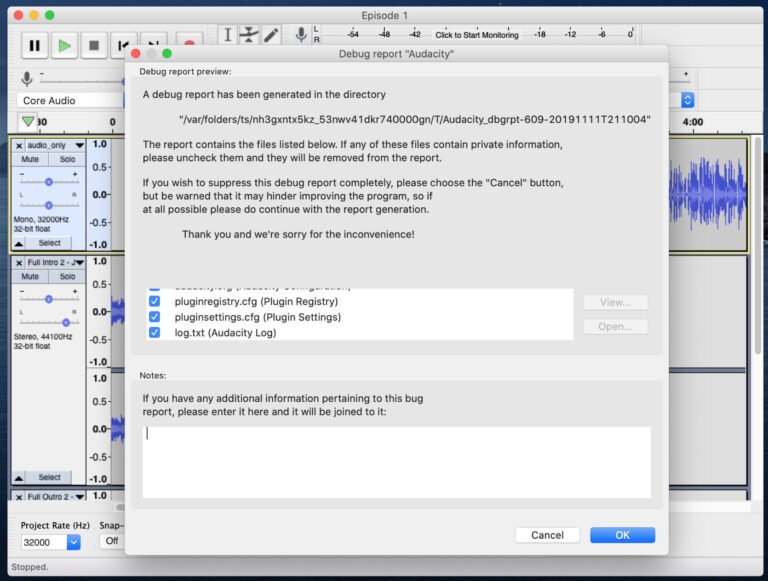Click to Start Monitoring in record meter
Viewport: 768px width, 581px height.
click(x=477, y=35)
